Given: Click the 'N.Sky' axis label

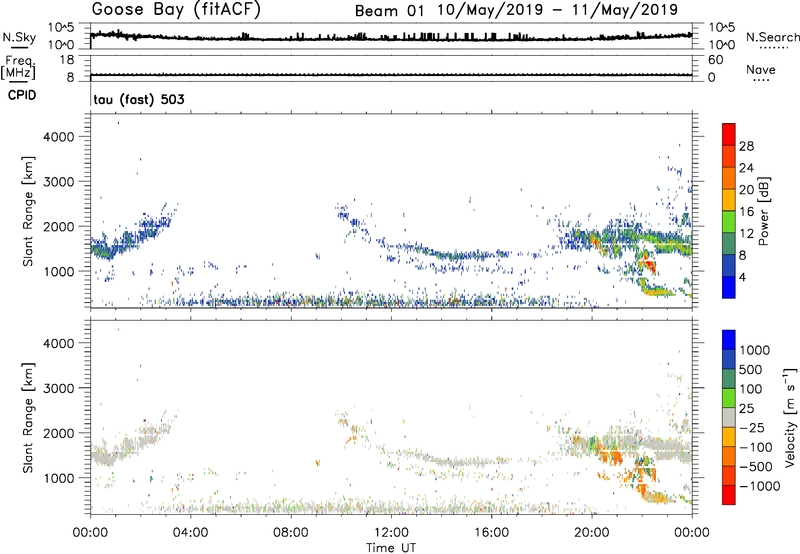Looking at the screenshot, I should point(19,37).
